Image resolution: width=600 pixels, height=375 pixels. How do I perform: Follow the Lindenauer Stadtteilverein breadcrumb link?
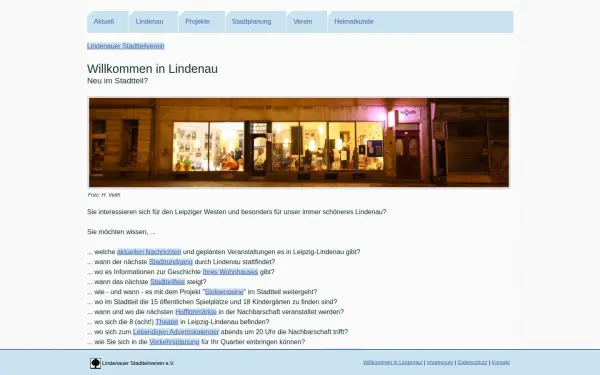[x=126, y=46]
